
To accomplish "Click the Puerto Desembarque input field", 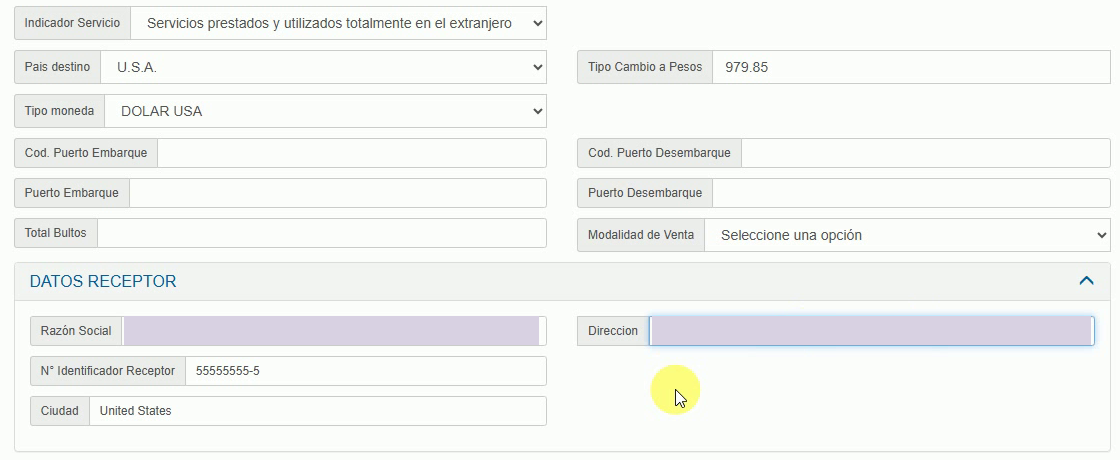I will 911,193.
